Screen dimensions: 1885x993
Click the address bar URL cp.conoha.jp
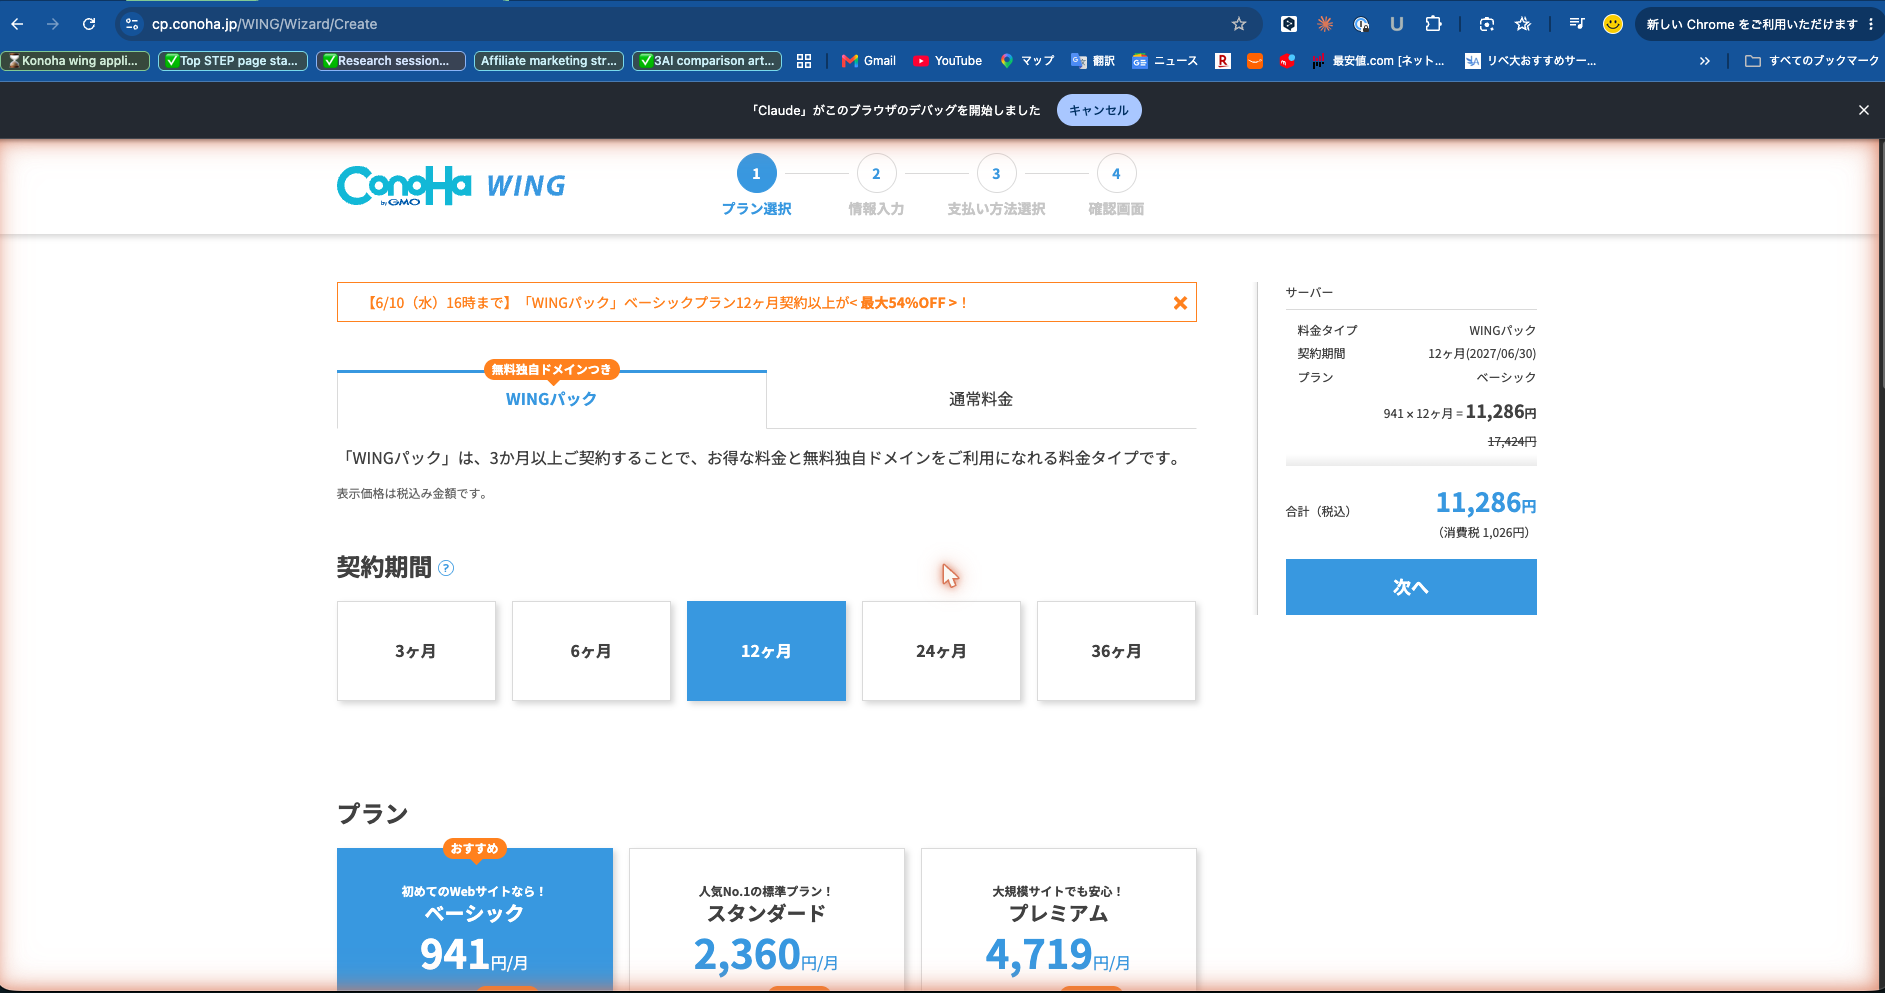coord(265,24)
